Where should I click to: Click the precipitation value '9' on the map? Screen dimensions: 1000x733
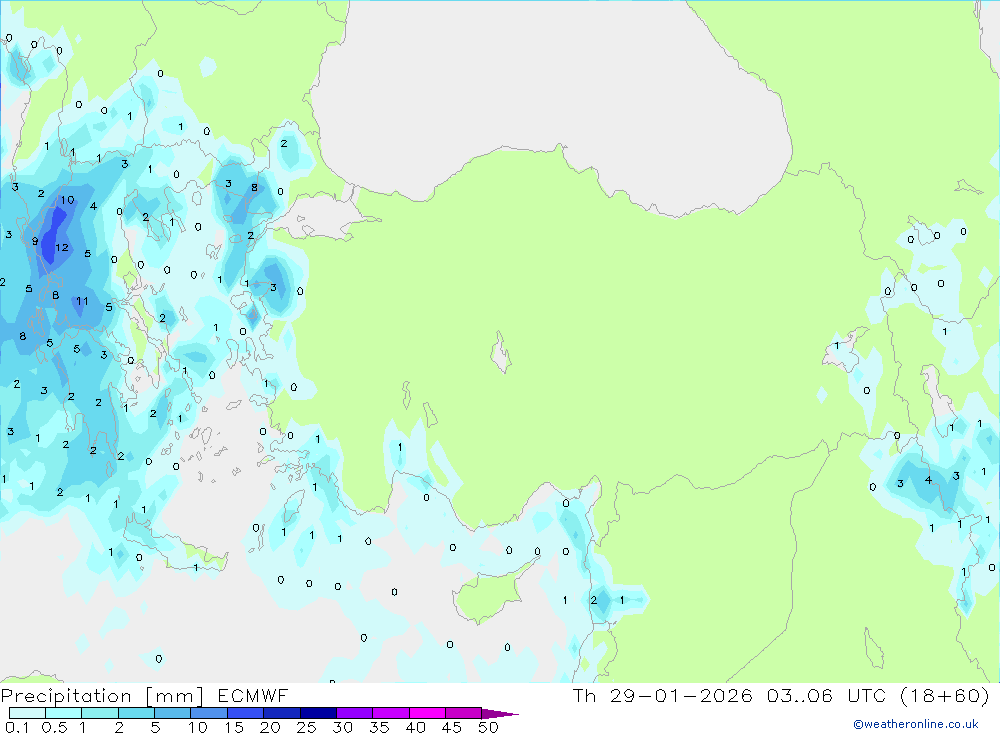[35, 241]
